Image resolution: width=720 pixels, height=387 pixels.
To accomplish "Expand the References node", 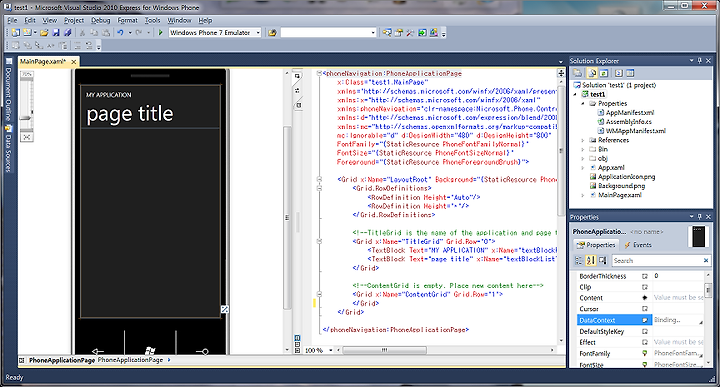I will [x=583, y=140].
